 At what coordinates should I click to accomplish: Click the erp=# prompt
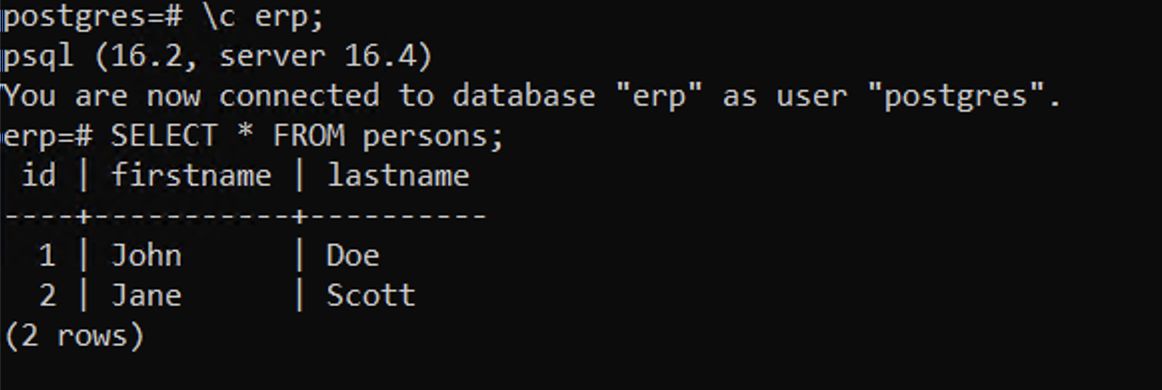47,136
